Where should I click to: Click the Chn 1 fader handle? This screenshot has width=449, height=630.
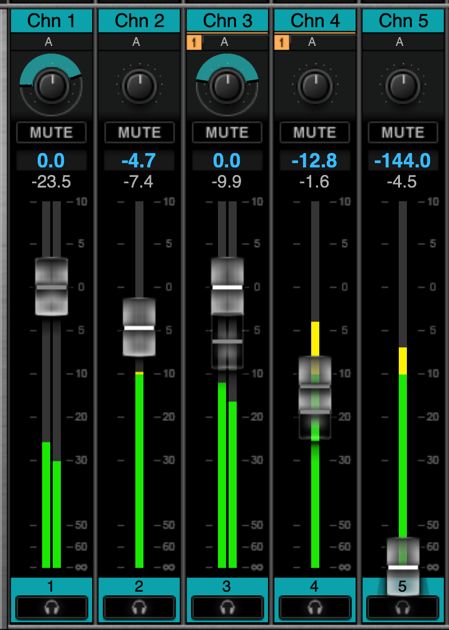pos(51,286)
